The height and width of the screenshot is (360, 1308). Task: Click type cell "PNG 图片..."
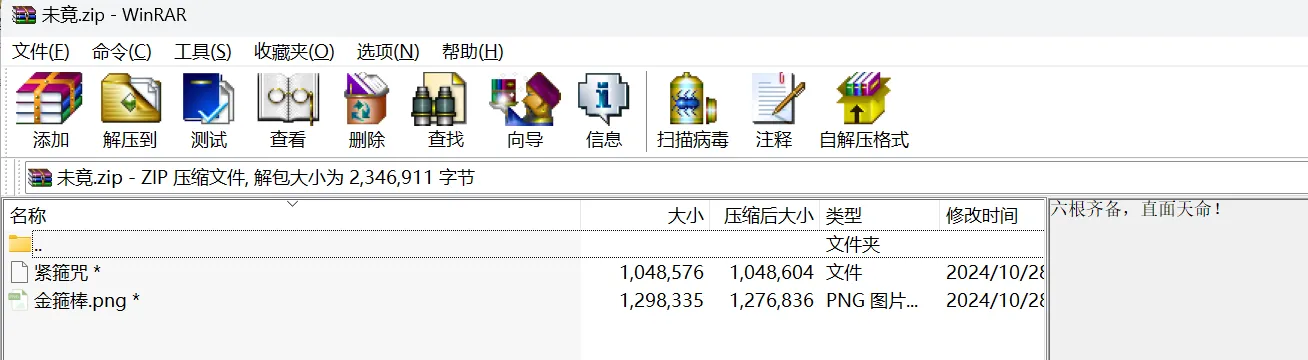click(872, 300)
